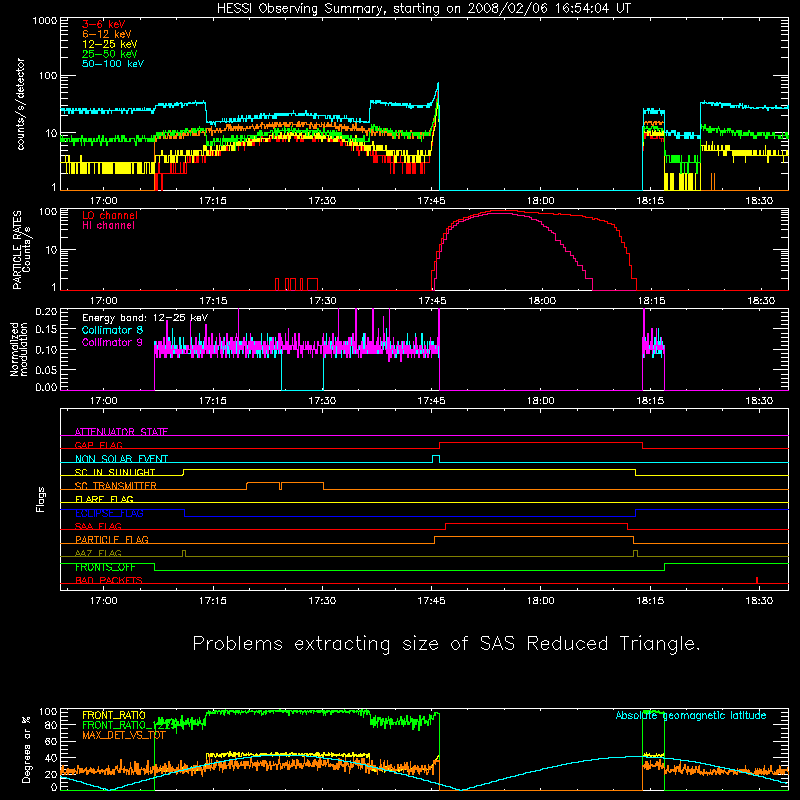This screenshot has width=800, height=800.
Task: Select the "GAP_FLAG" flag label
Action: click(99, 445)
